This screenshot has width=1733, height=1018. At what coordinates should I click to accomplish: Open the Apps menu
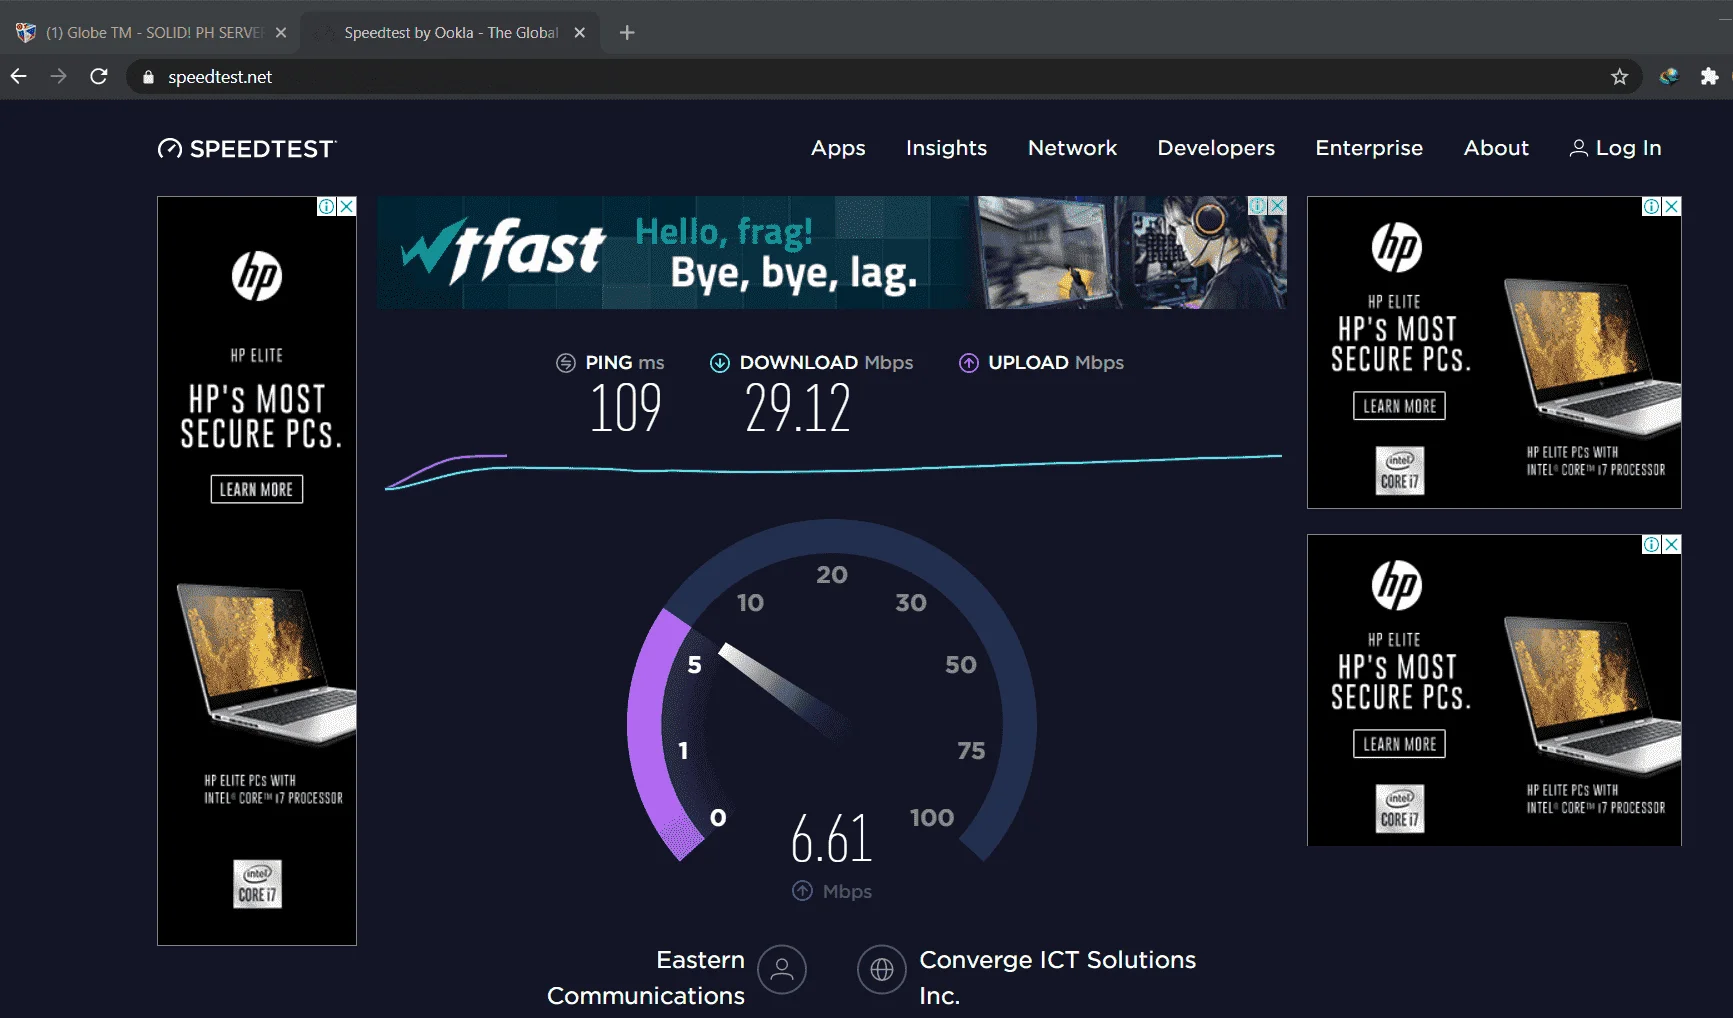click(838, 148)
